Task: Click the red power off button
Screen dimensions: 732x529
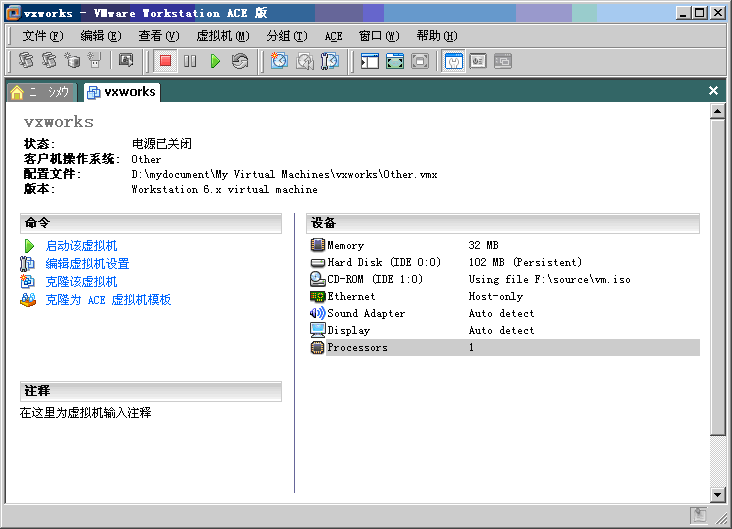Action: (x=165, y=61)
